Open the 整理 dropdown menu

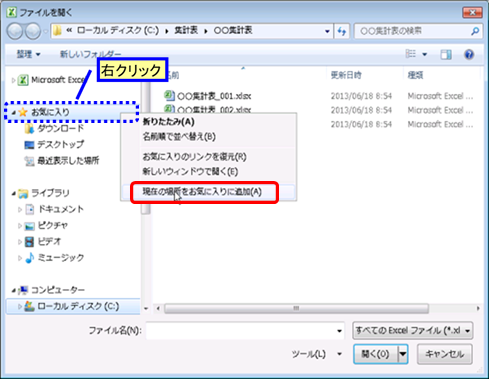[x=28, y=54]
